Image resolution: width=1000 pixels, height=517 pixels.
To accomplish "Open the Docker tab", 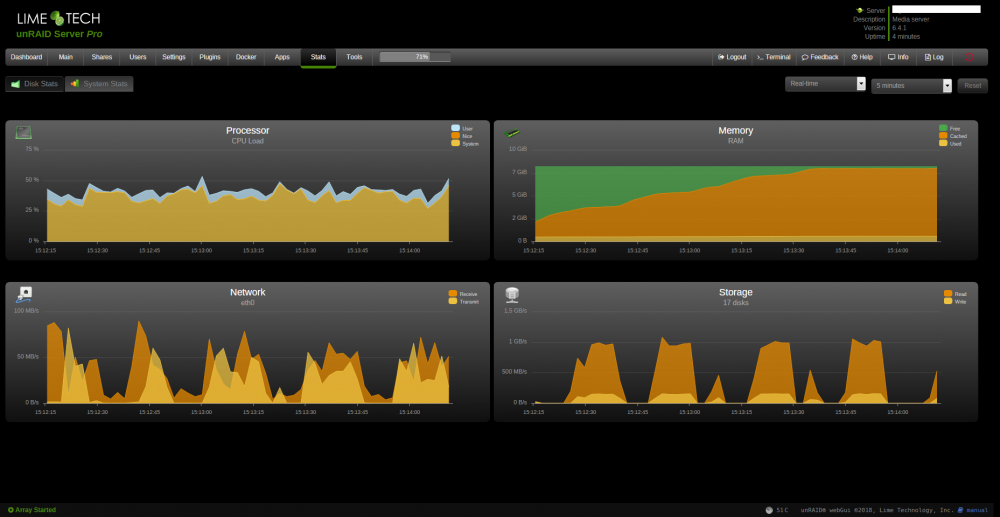I will tap(246, 57).
